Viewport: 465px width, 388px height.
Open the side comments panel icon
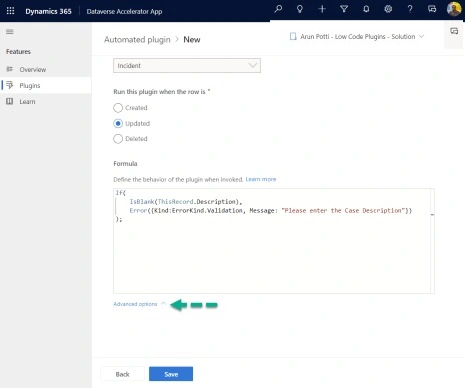tap(454, 31)
